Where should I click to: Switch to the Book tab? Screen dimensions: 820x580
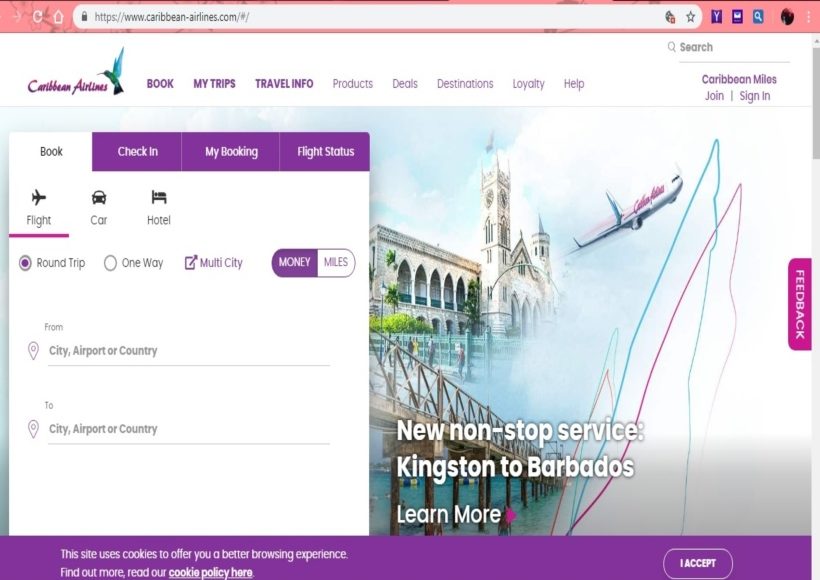pos(51,152)
